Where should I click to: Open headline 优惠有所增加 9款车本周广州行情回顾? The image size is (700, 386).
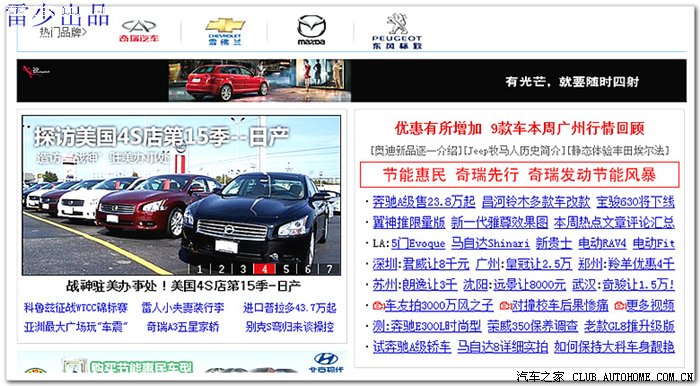point(519,129)
